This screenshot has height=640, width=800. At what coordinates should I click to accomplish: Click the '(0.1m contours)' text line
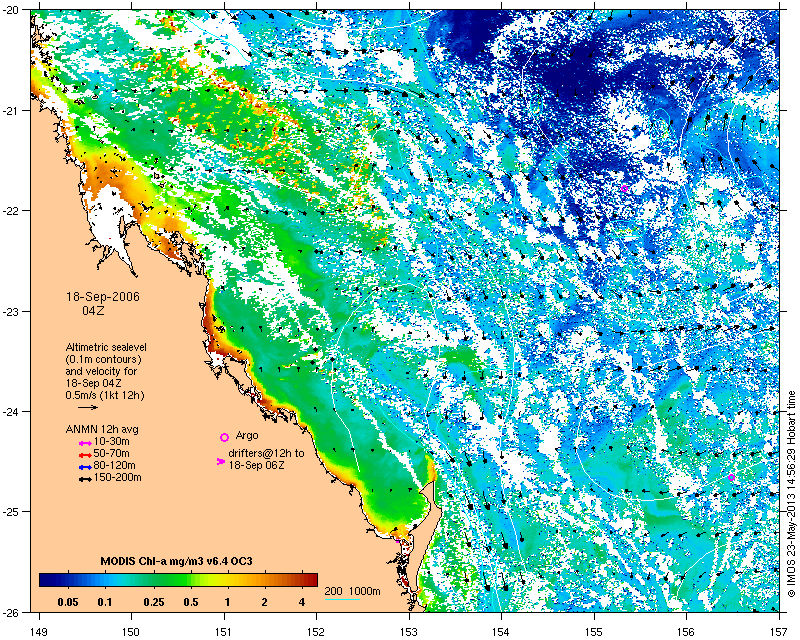click(104, 359)
